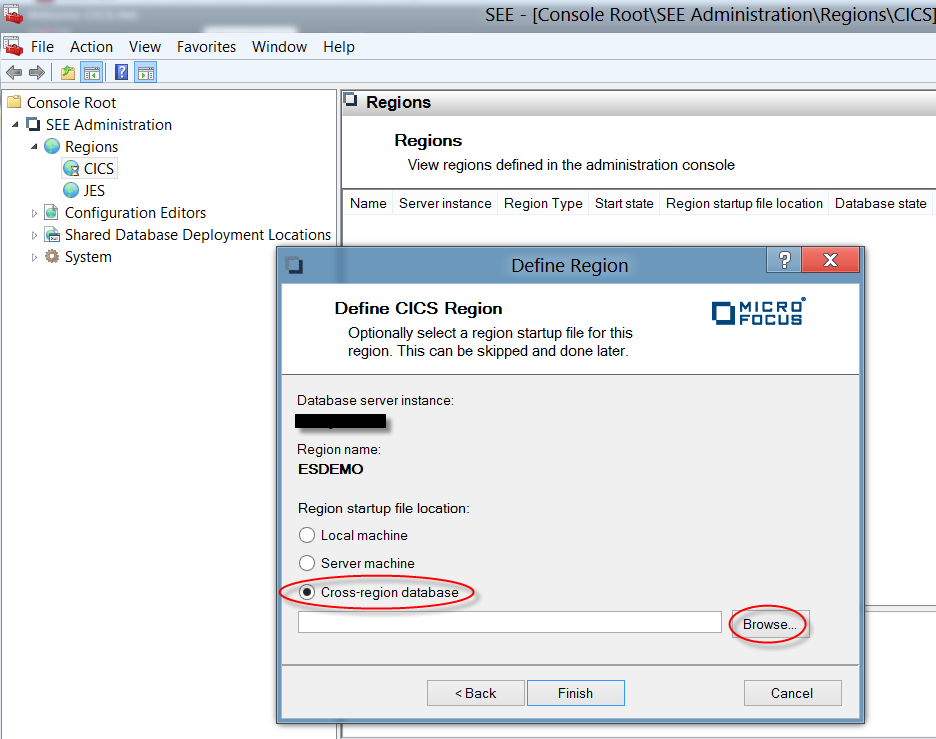Select the Configuration Editors label
Screen dimensions: 936x739
(x=136, y=213)
